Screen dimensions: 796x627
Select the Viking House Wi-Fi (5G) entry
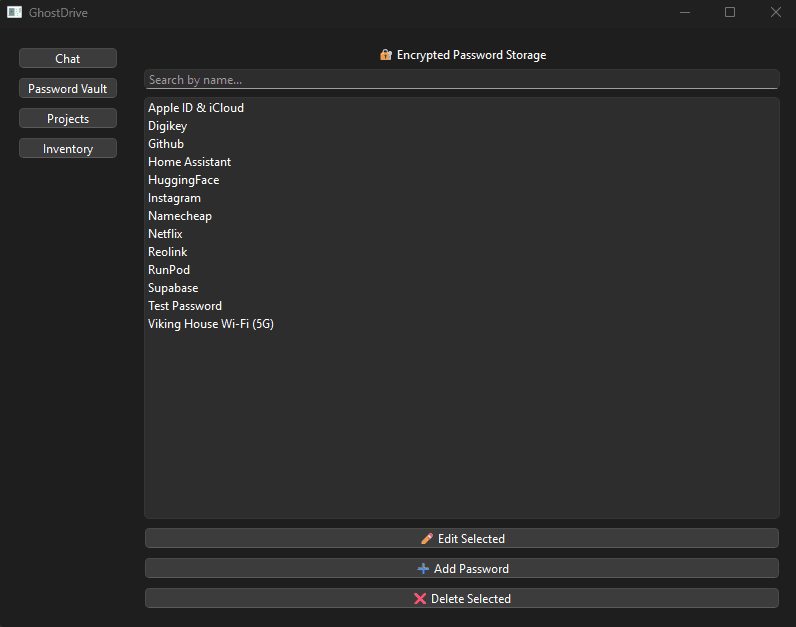(x=461, y=324)
